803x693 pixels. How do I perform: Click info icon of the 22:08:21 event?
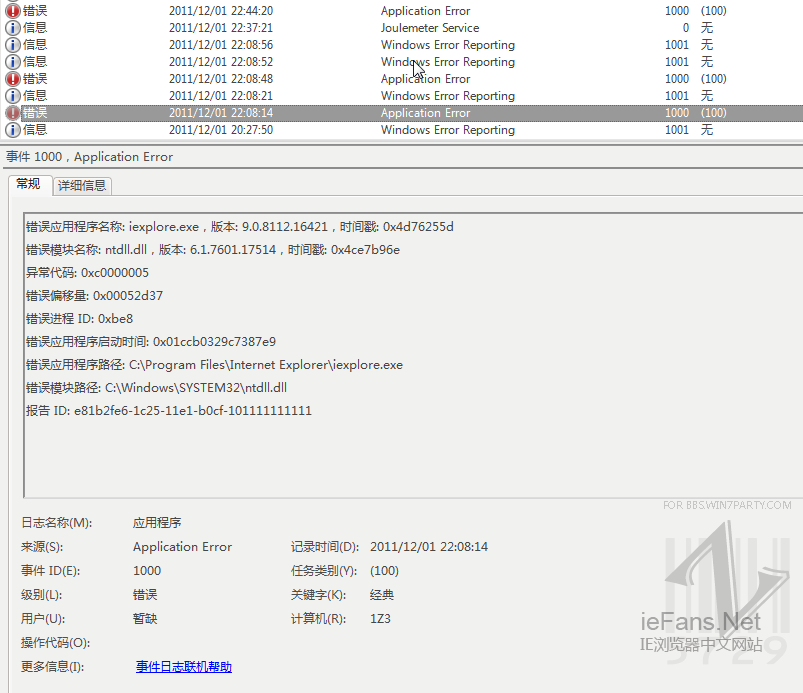[13, 96]
